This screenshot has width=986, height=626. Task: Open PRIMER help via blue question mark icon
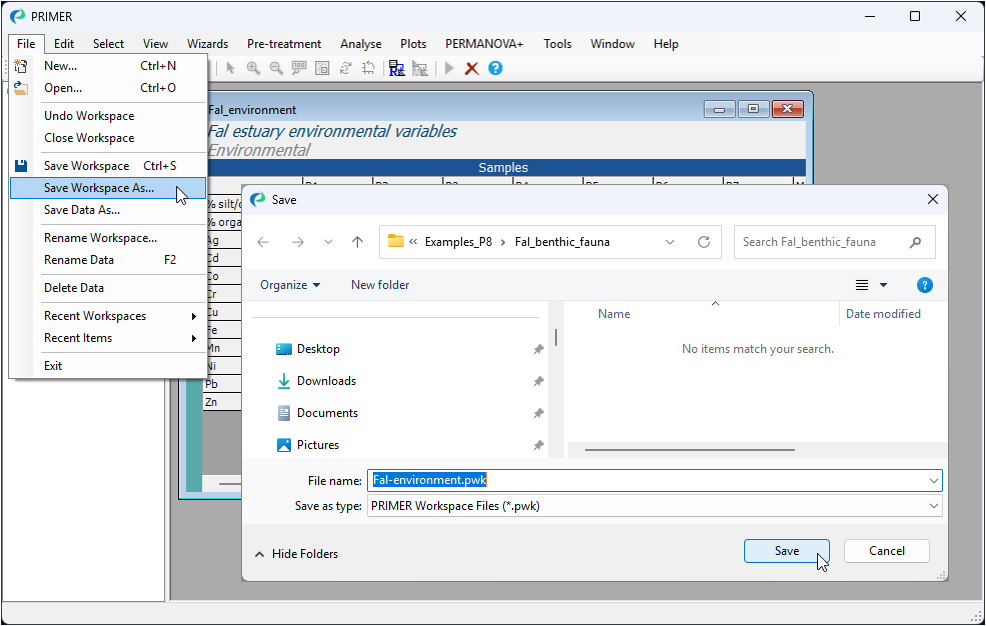[494, 68]
